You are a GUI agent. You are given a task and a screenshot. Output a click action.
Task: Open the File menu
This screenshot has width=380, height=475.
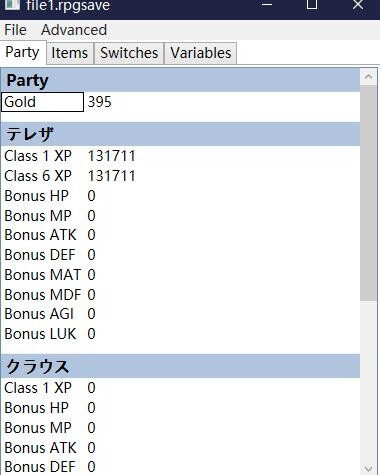tap(15, 30)
